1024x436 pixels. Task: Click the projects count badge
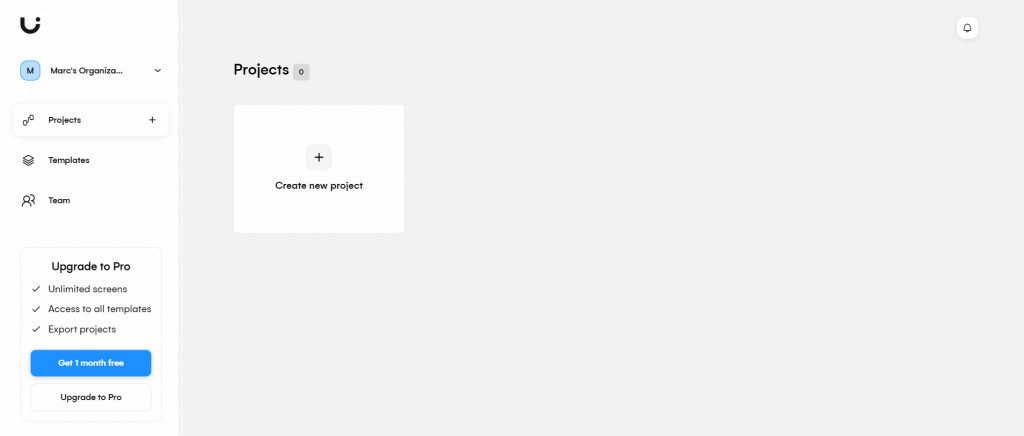301,72
